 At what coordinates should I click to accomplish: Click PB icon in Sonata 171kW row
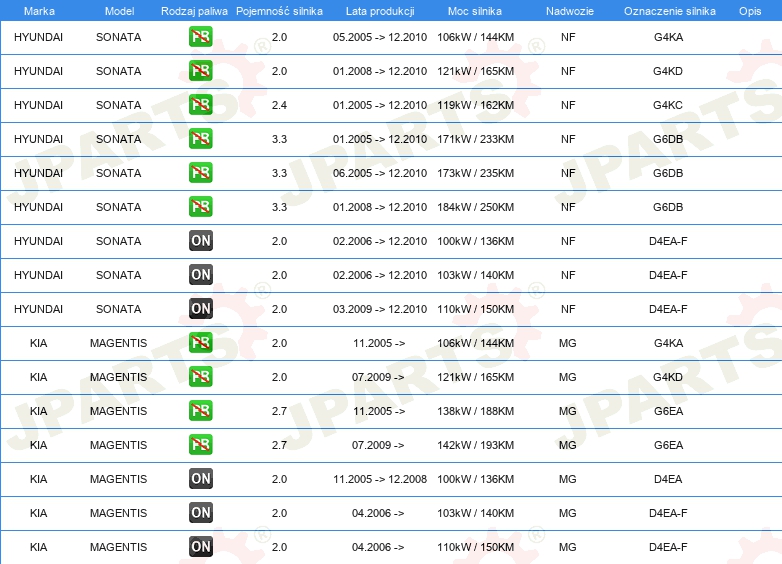[200, 139]
